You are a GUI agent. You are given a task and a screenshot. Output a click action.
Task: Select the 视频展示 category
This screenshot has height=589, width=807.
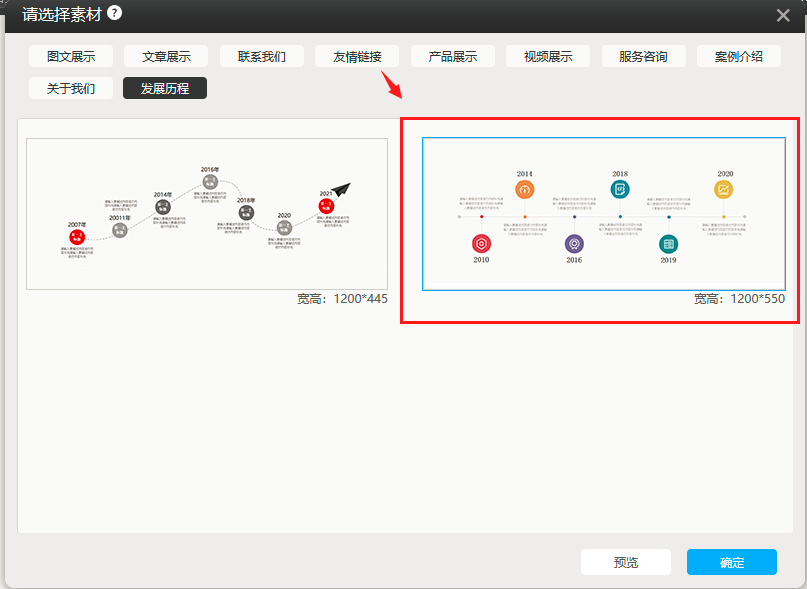548,56
